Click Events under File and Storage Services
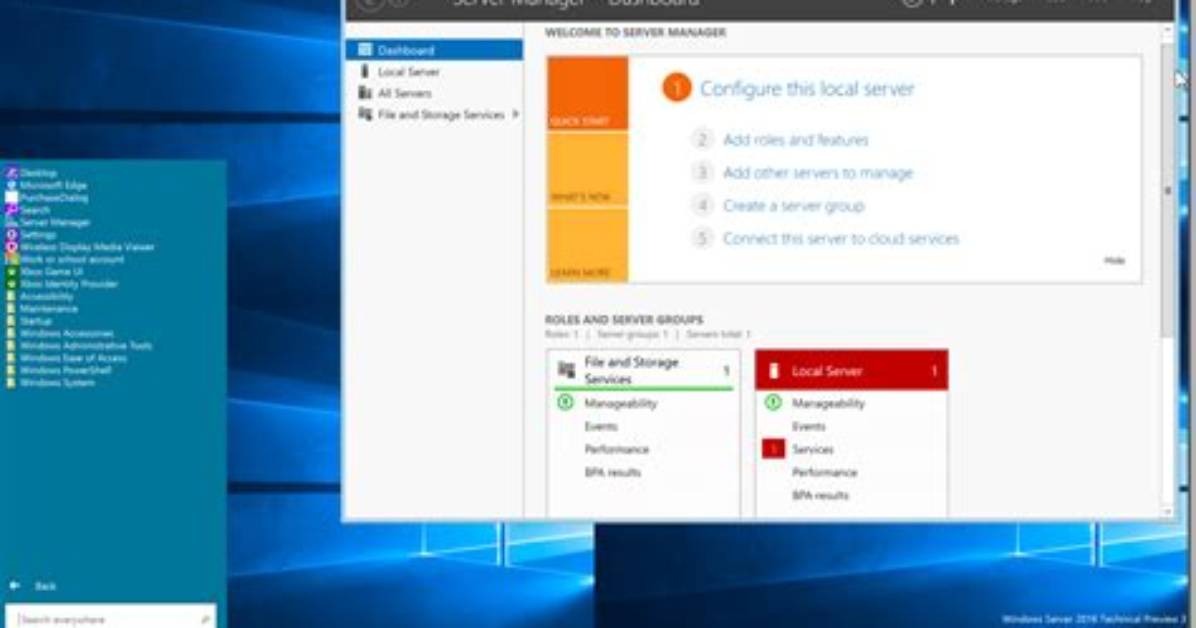Viewport: 1196px width, 628px height. (601, 426)
